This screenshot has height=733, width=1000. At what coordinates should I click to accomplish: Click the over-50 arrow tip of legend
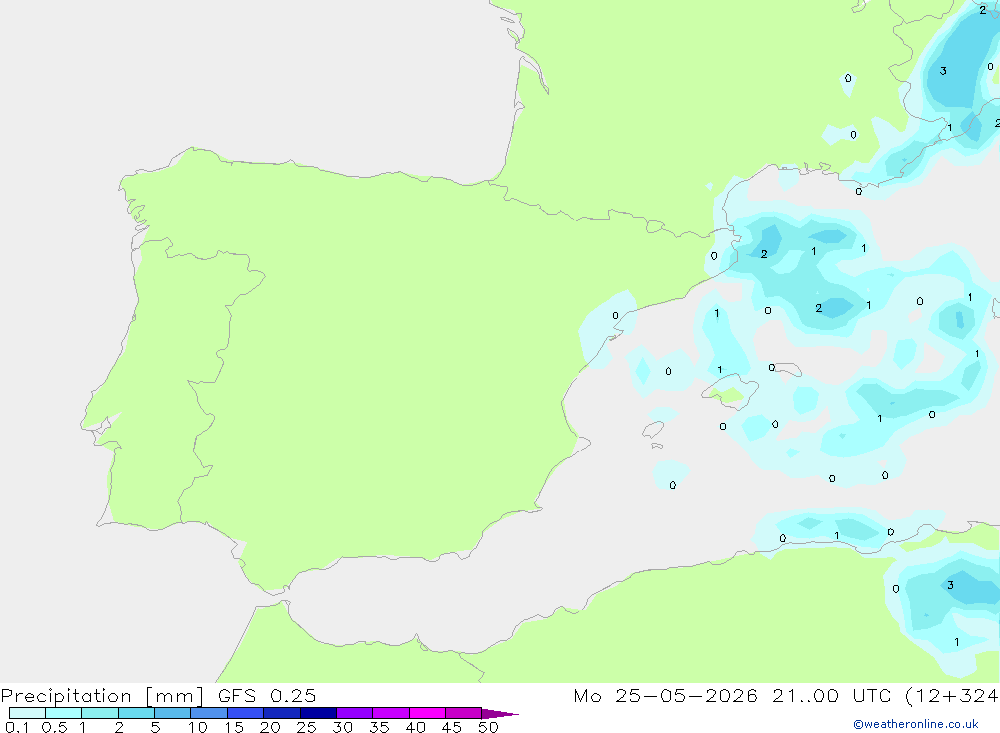click(x=500, y=714)
